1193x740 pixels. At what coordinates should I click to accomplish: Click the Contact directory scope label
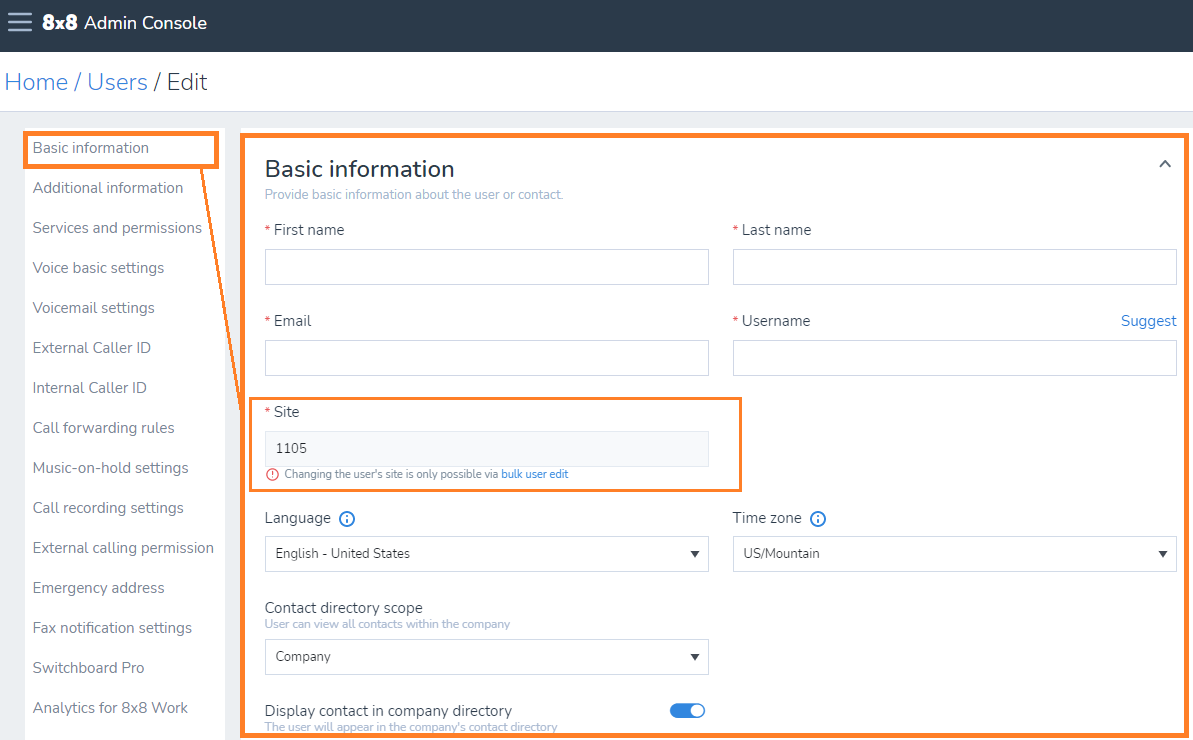point(343,608)
